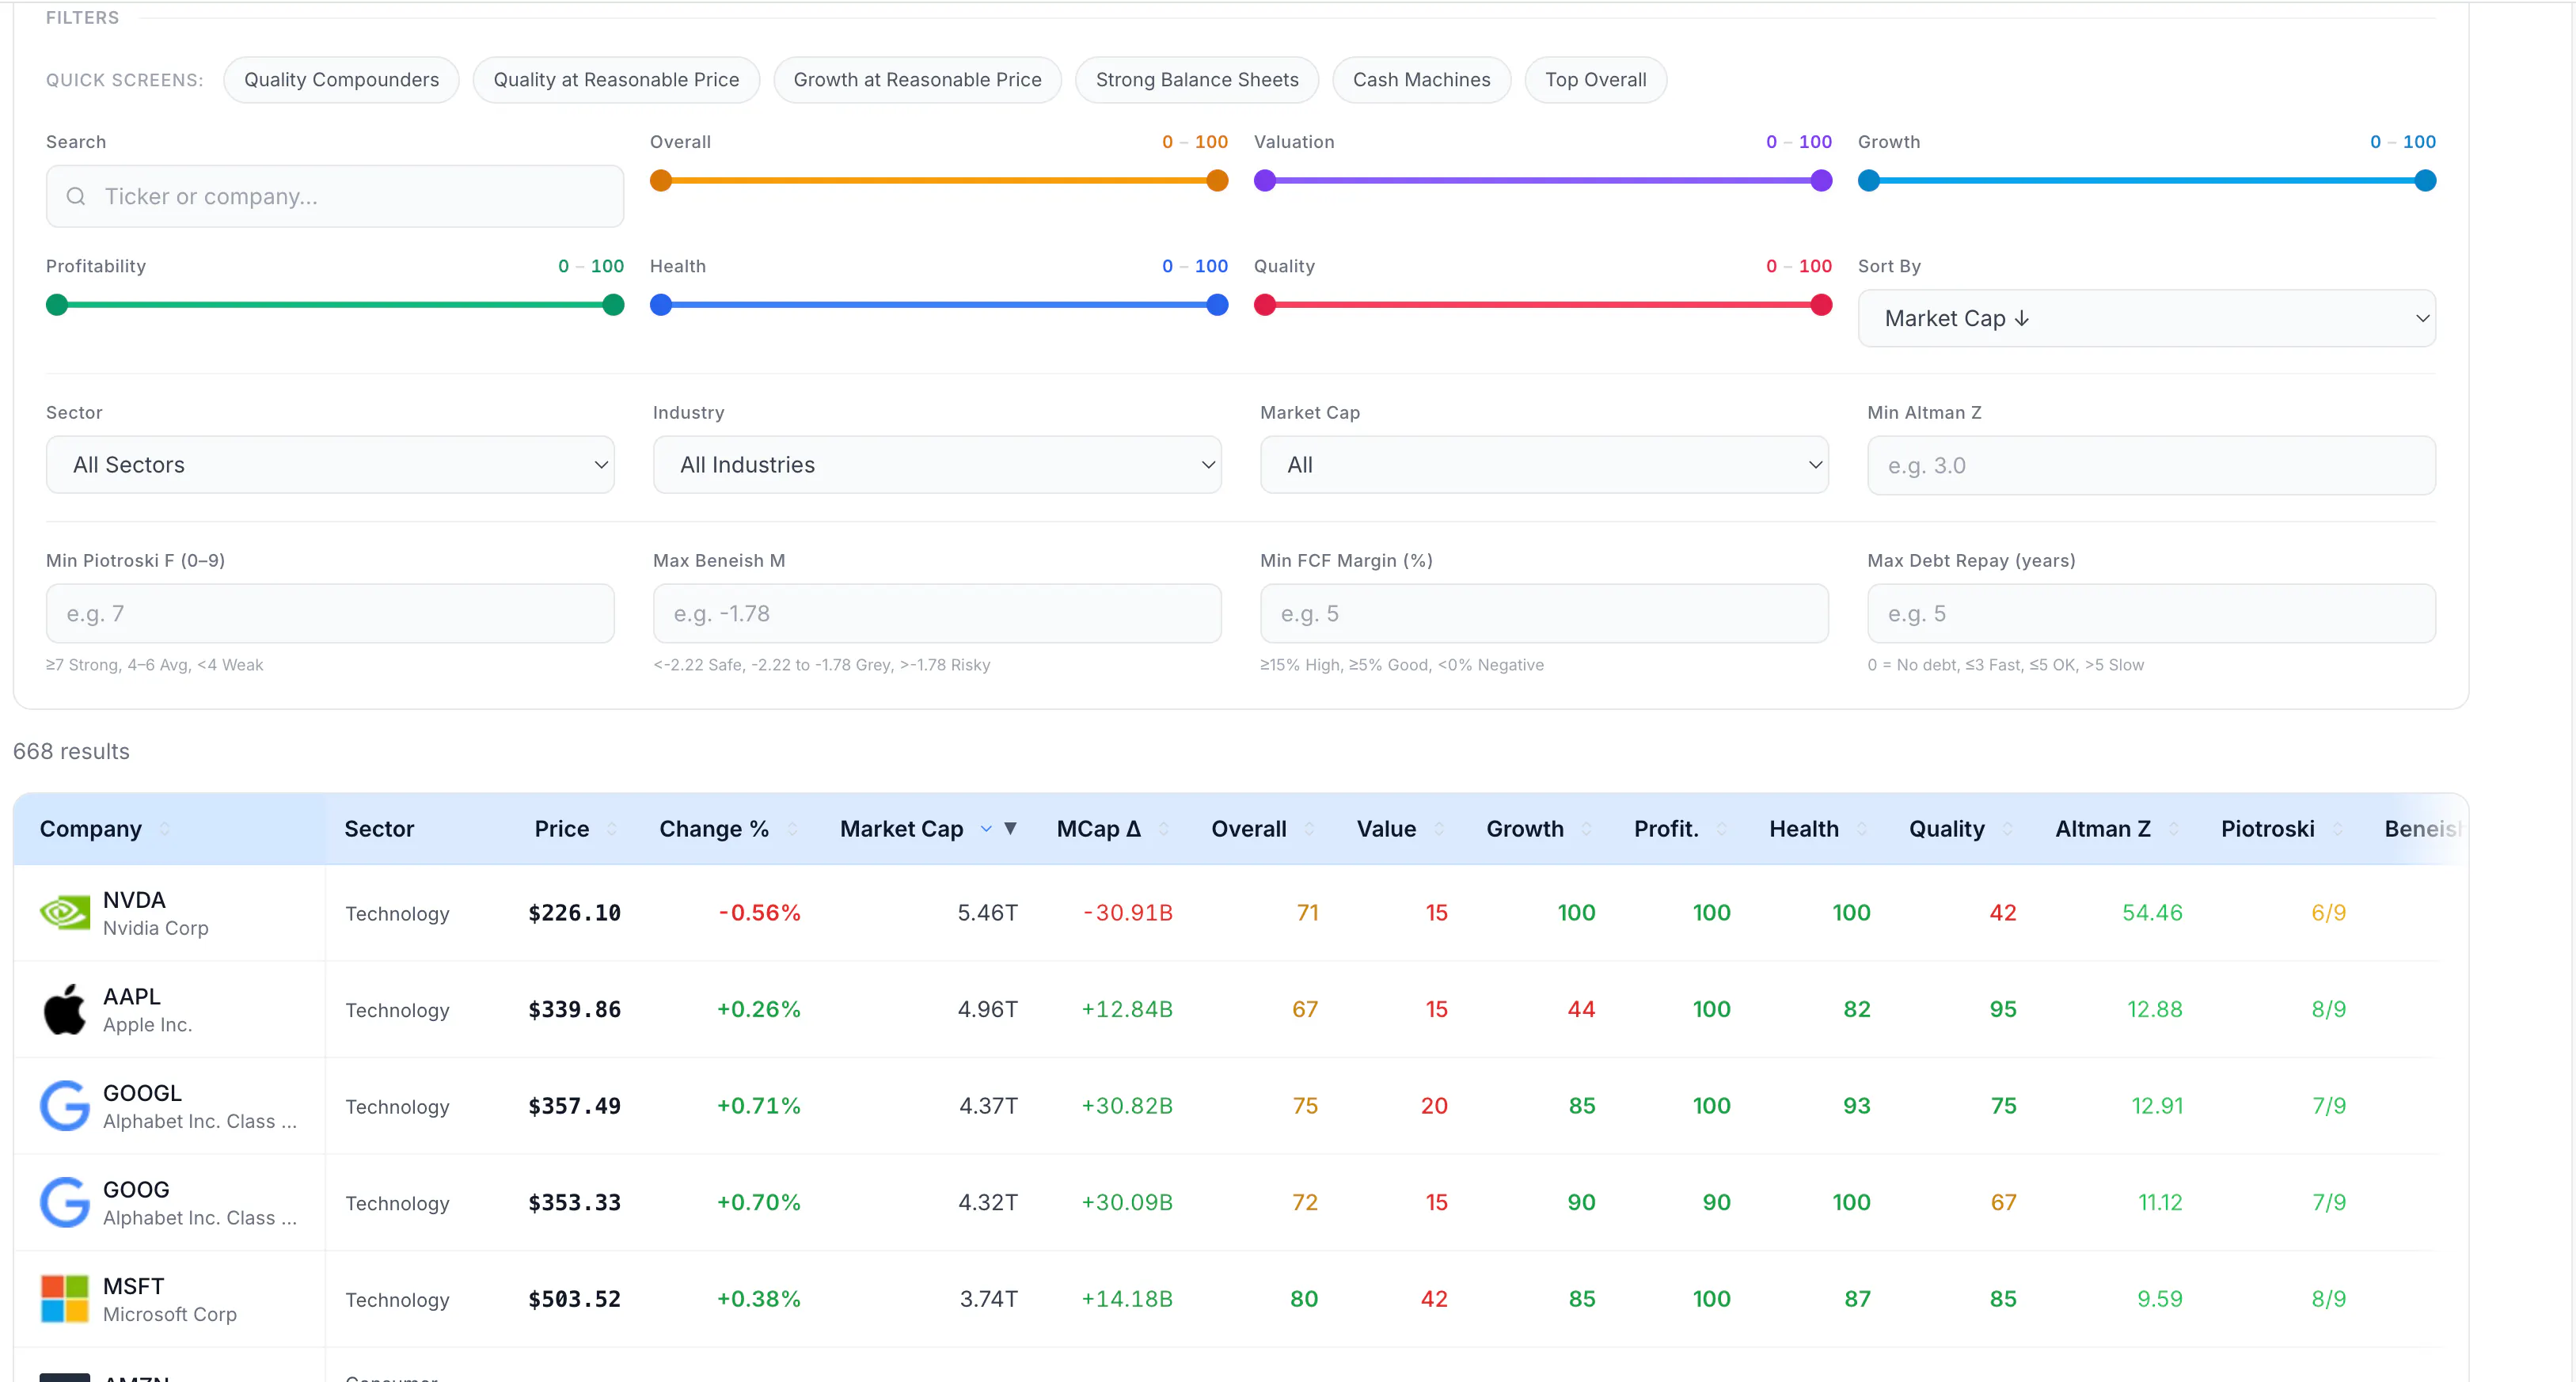2576x1382 pixels.
Task: Click the Min Altman Z input field
Action: (2151, 465)
